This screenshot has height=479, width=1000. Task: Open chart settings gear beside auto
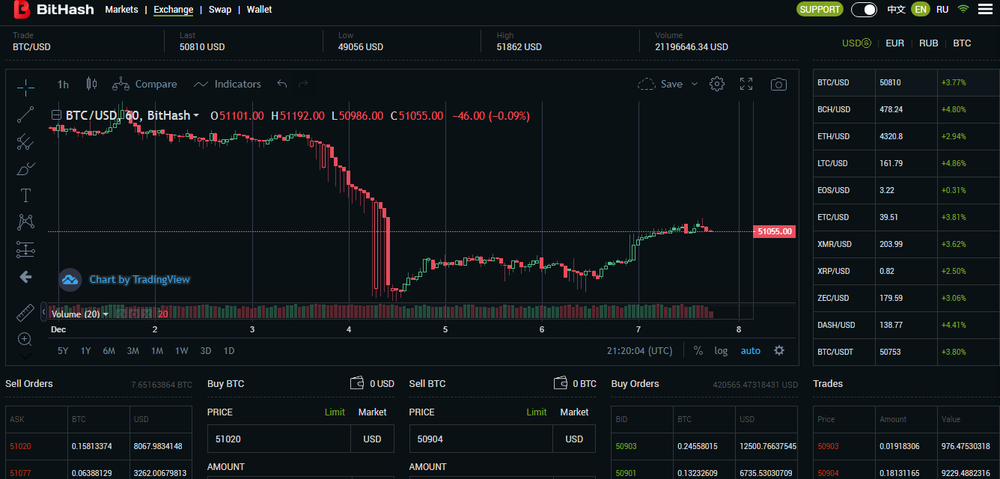pyautogui.click(x=779, y=350)
